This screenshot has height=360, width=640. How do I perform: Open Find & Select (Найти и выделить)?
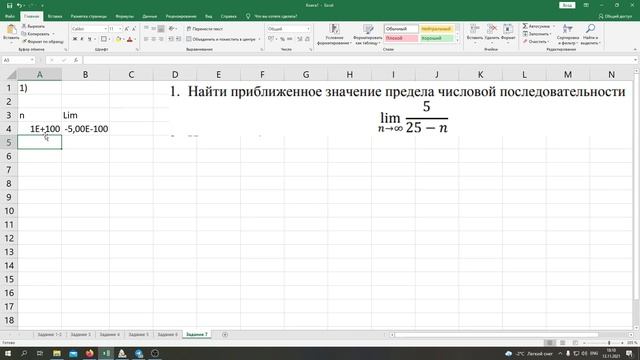tap(590, 33)
